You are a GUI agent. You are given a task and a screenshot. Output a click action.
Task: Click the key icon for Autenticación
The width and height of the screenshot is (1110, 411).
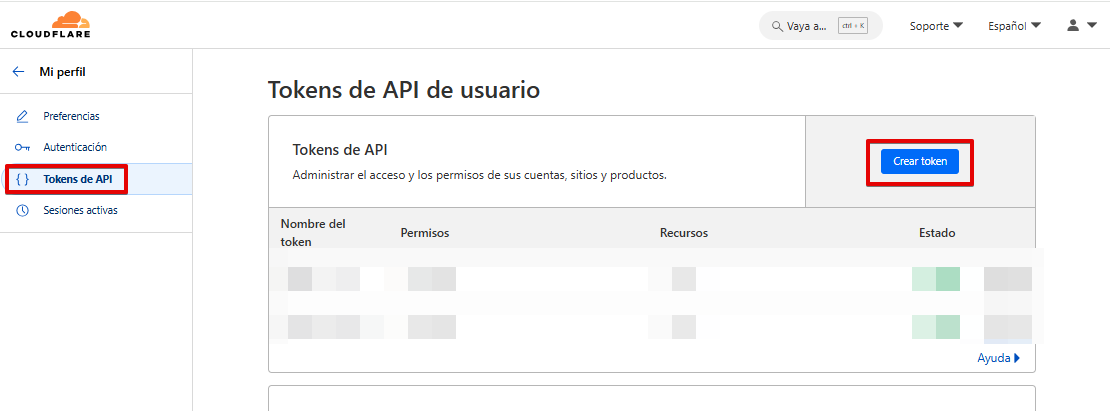[22, 147]
